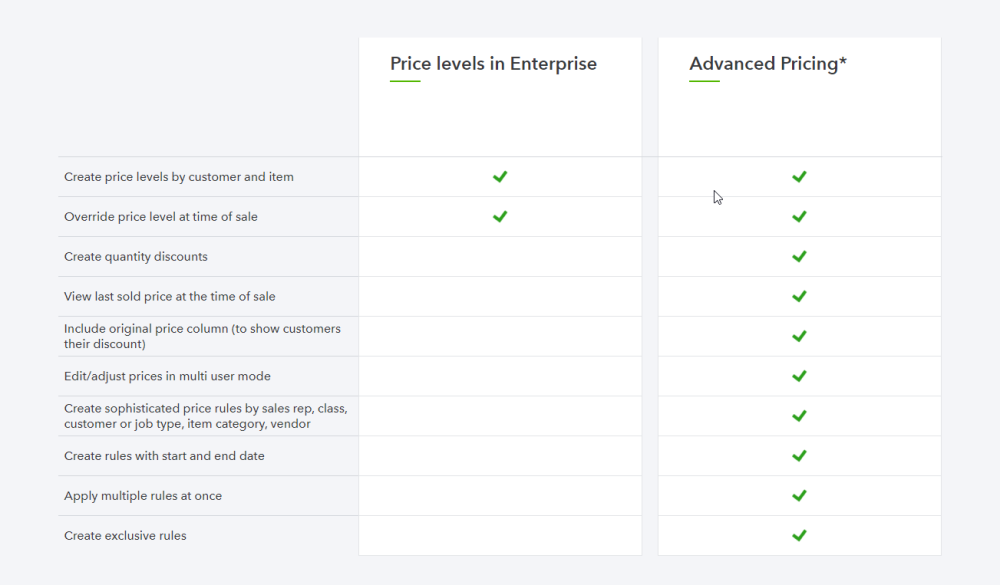Click Enterprise checkmark for create price levels
Screen dimensions: 1000x586
[500, 177]
